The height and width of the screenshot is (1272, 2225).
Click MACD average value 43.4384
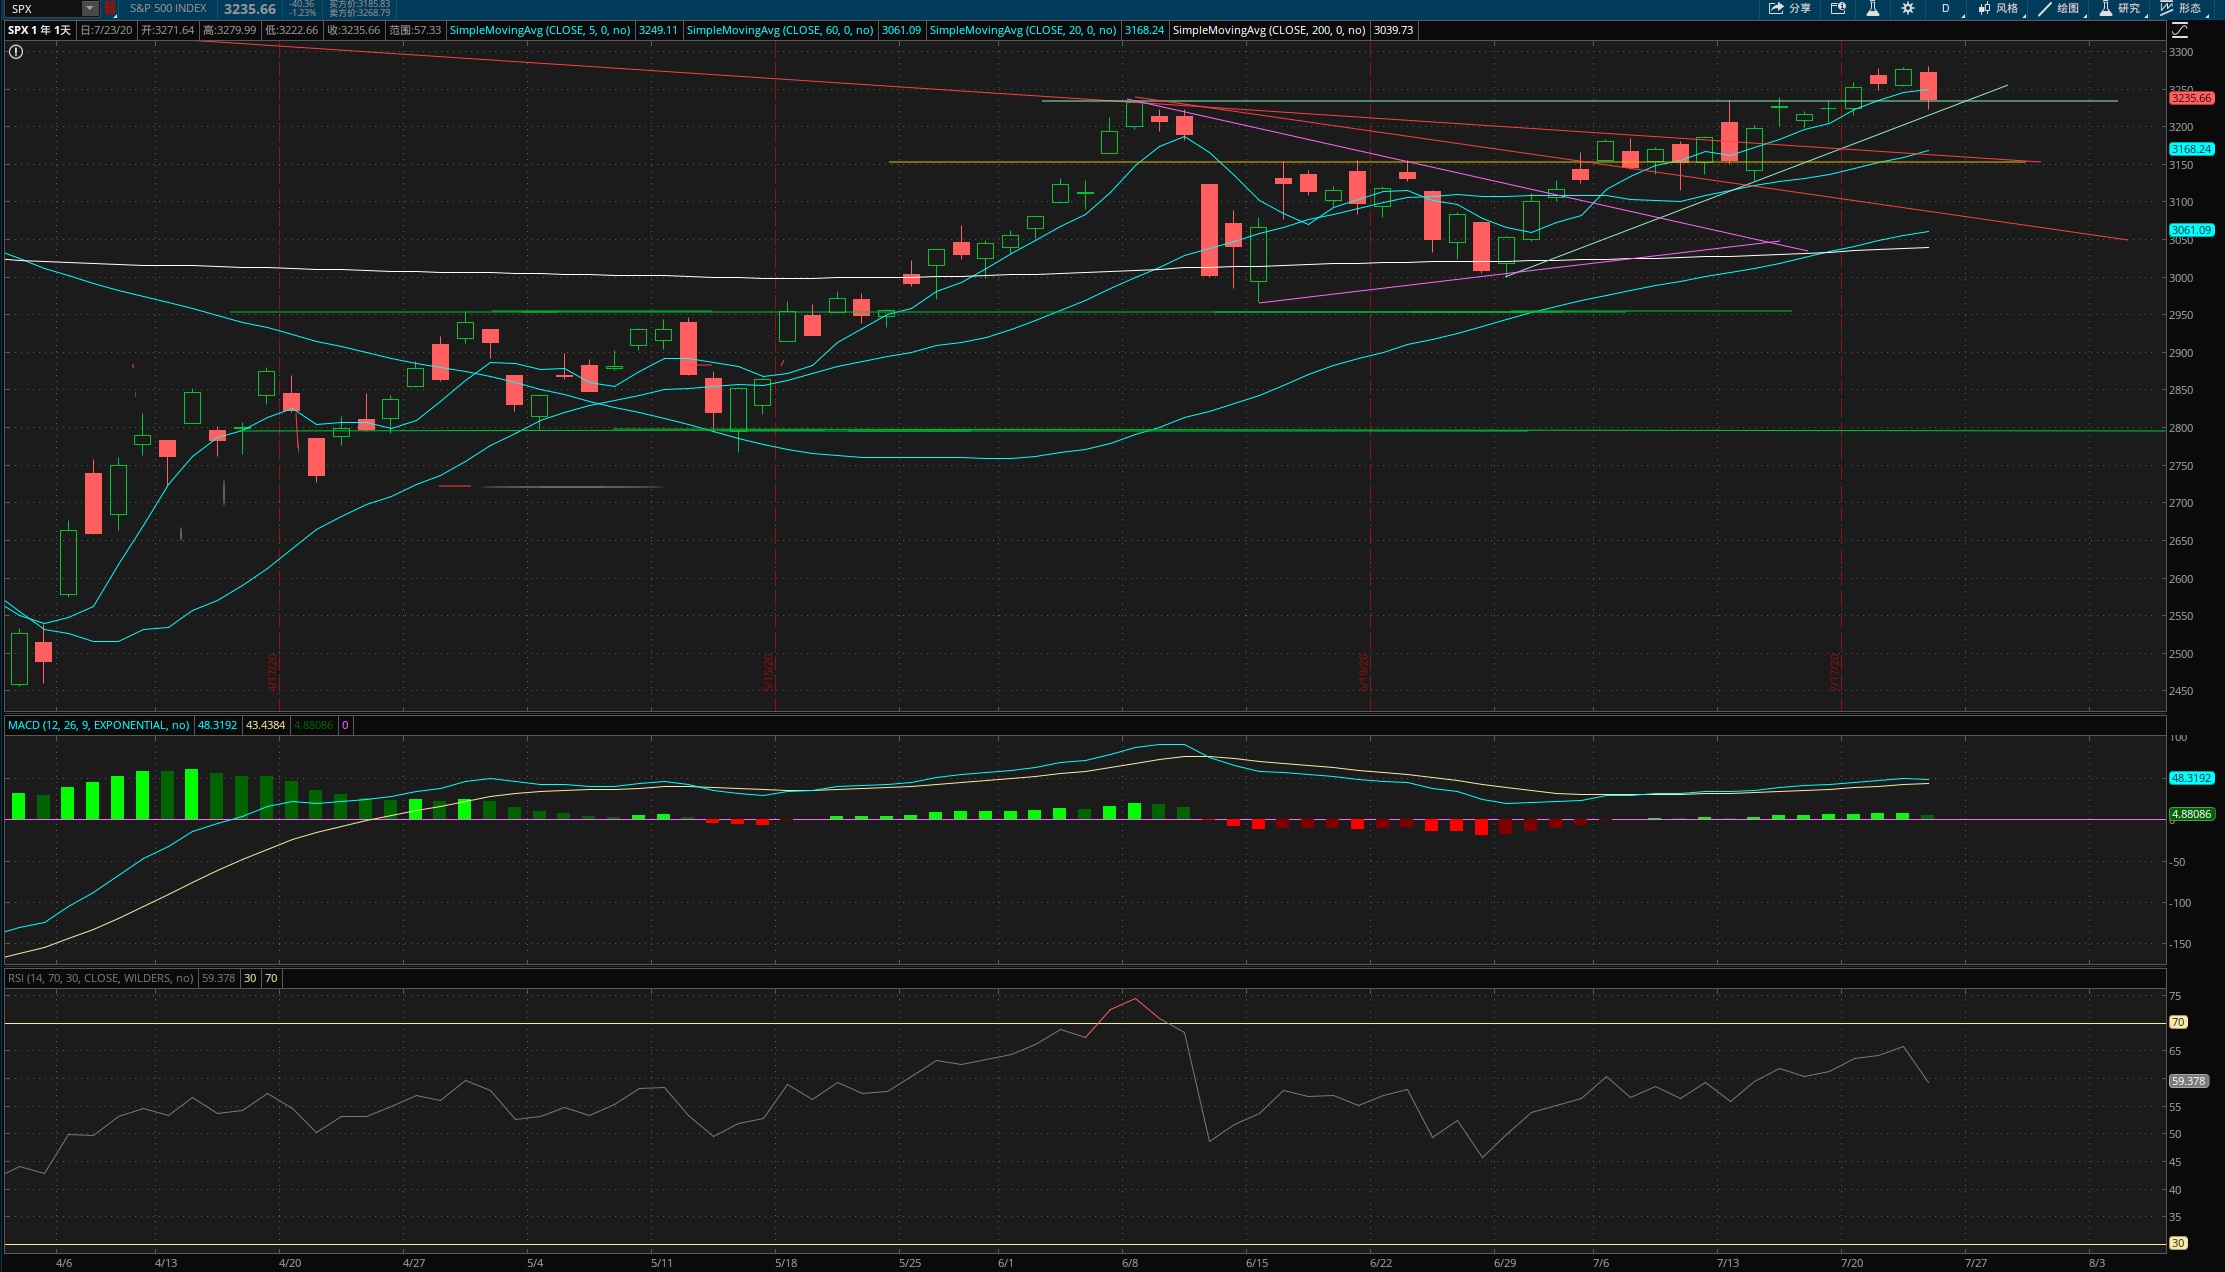[x=265, y=725]
